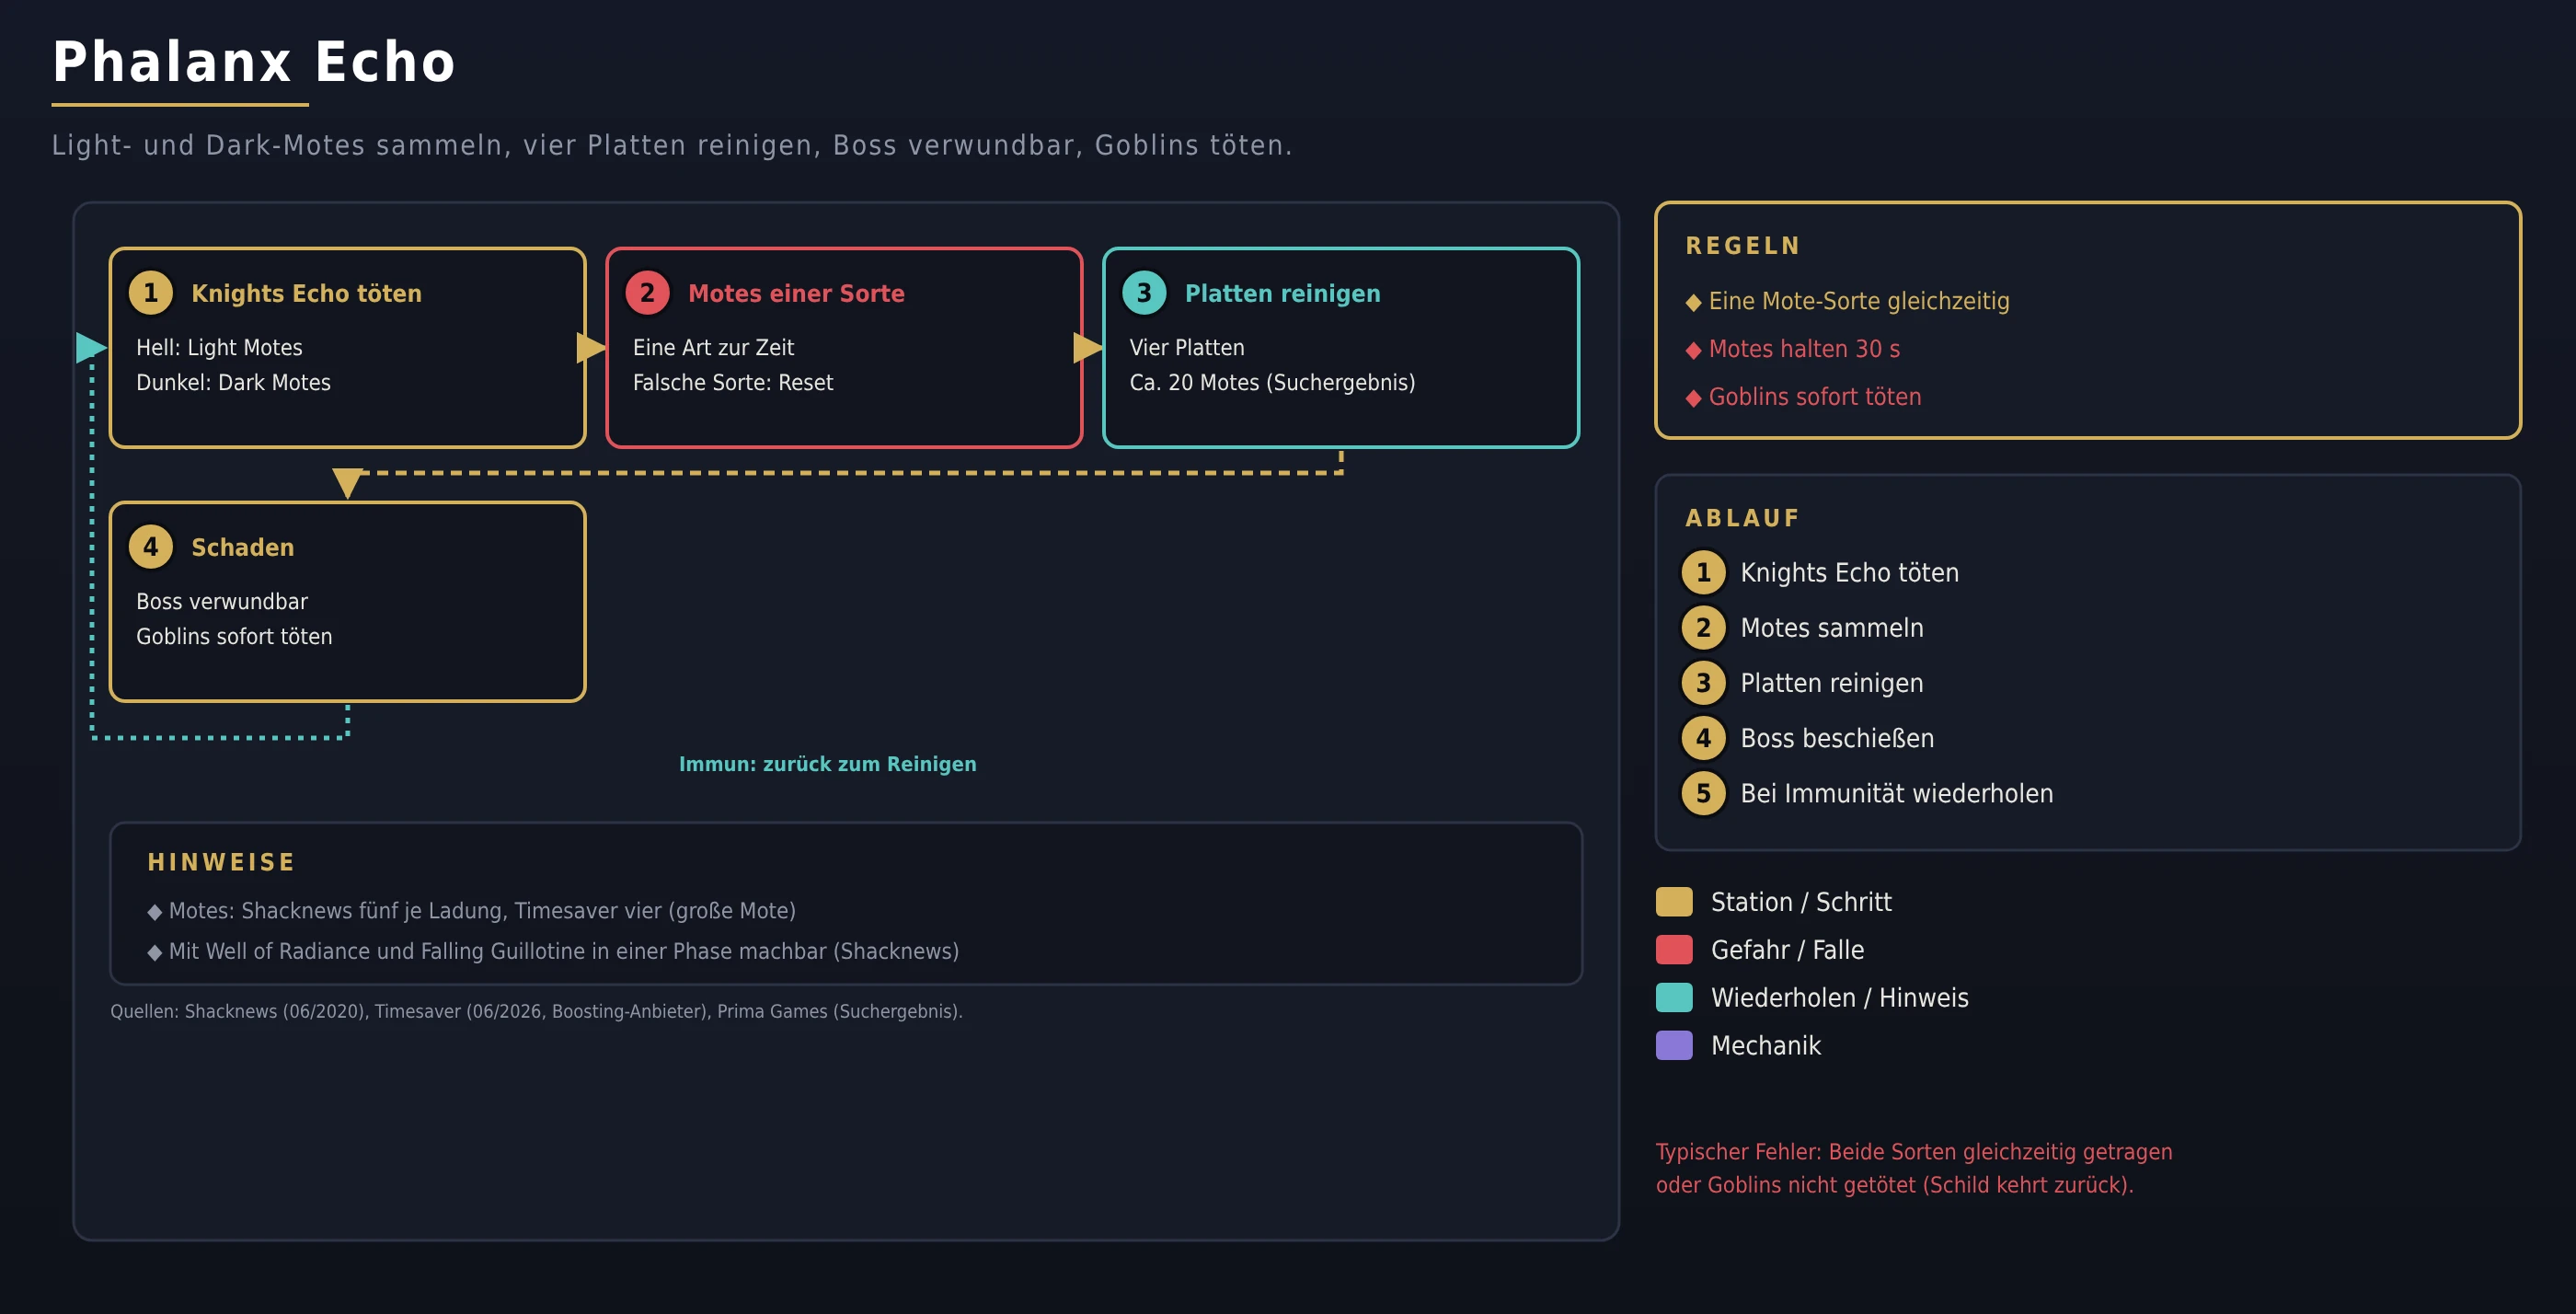Click the gold Station / Schritt legend swatch
The width and height of the screenshot is (2576, 1314).
(1674, 902)
